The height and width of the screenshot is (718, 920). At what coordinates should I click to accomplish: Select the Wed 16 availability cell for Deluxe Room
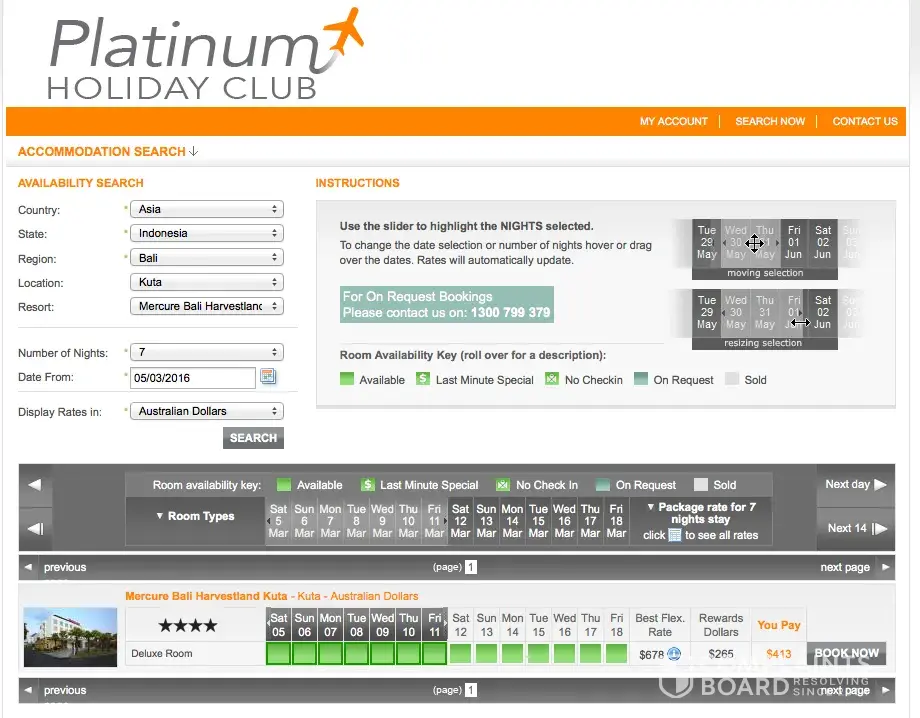(565, 654)
